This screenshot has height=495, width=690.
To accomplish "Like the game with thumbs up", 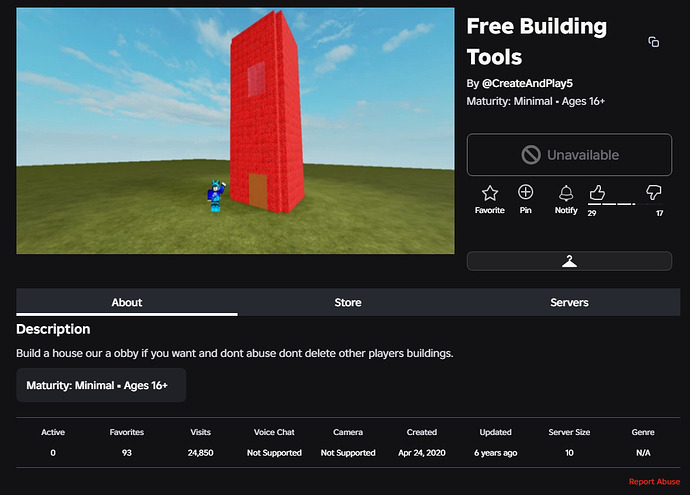I will [x=597, y=192].
